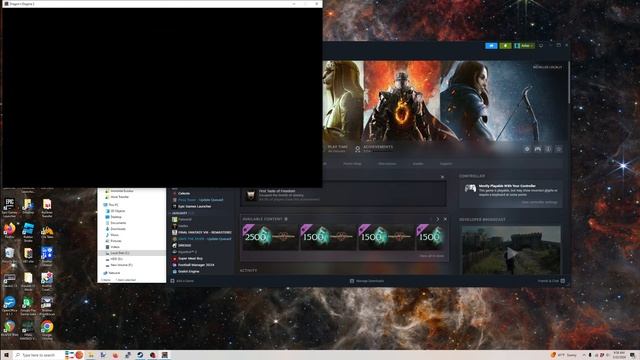Click the gamepad icon in the Controller panel
The image size is (640, 360).
tap(470, 188)
